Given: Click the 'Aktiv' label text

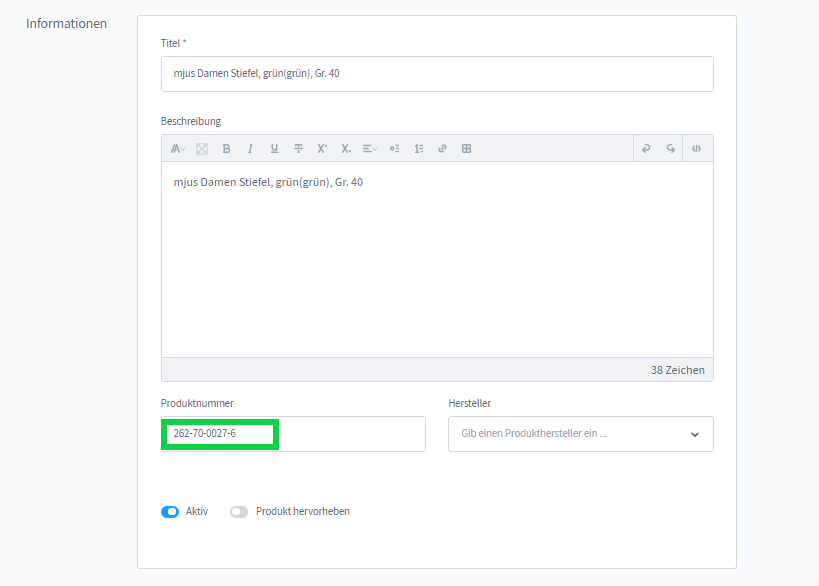Looking at the screenshot, I should coord(197,511).
